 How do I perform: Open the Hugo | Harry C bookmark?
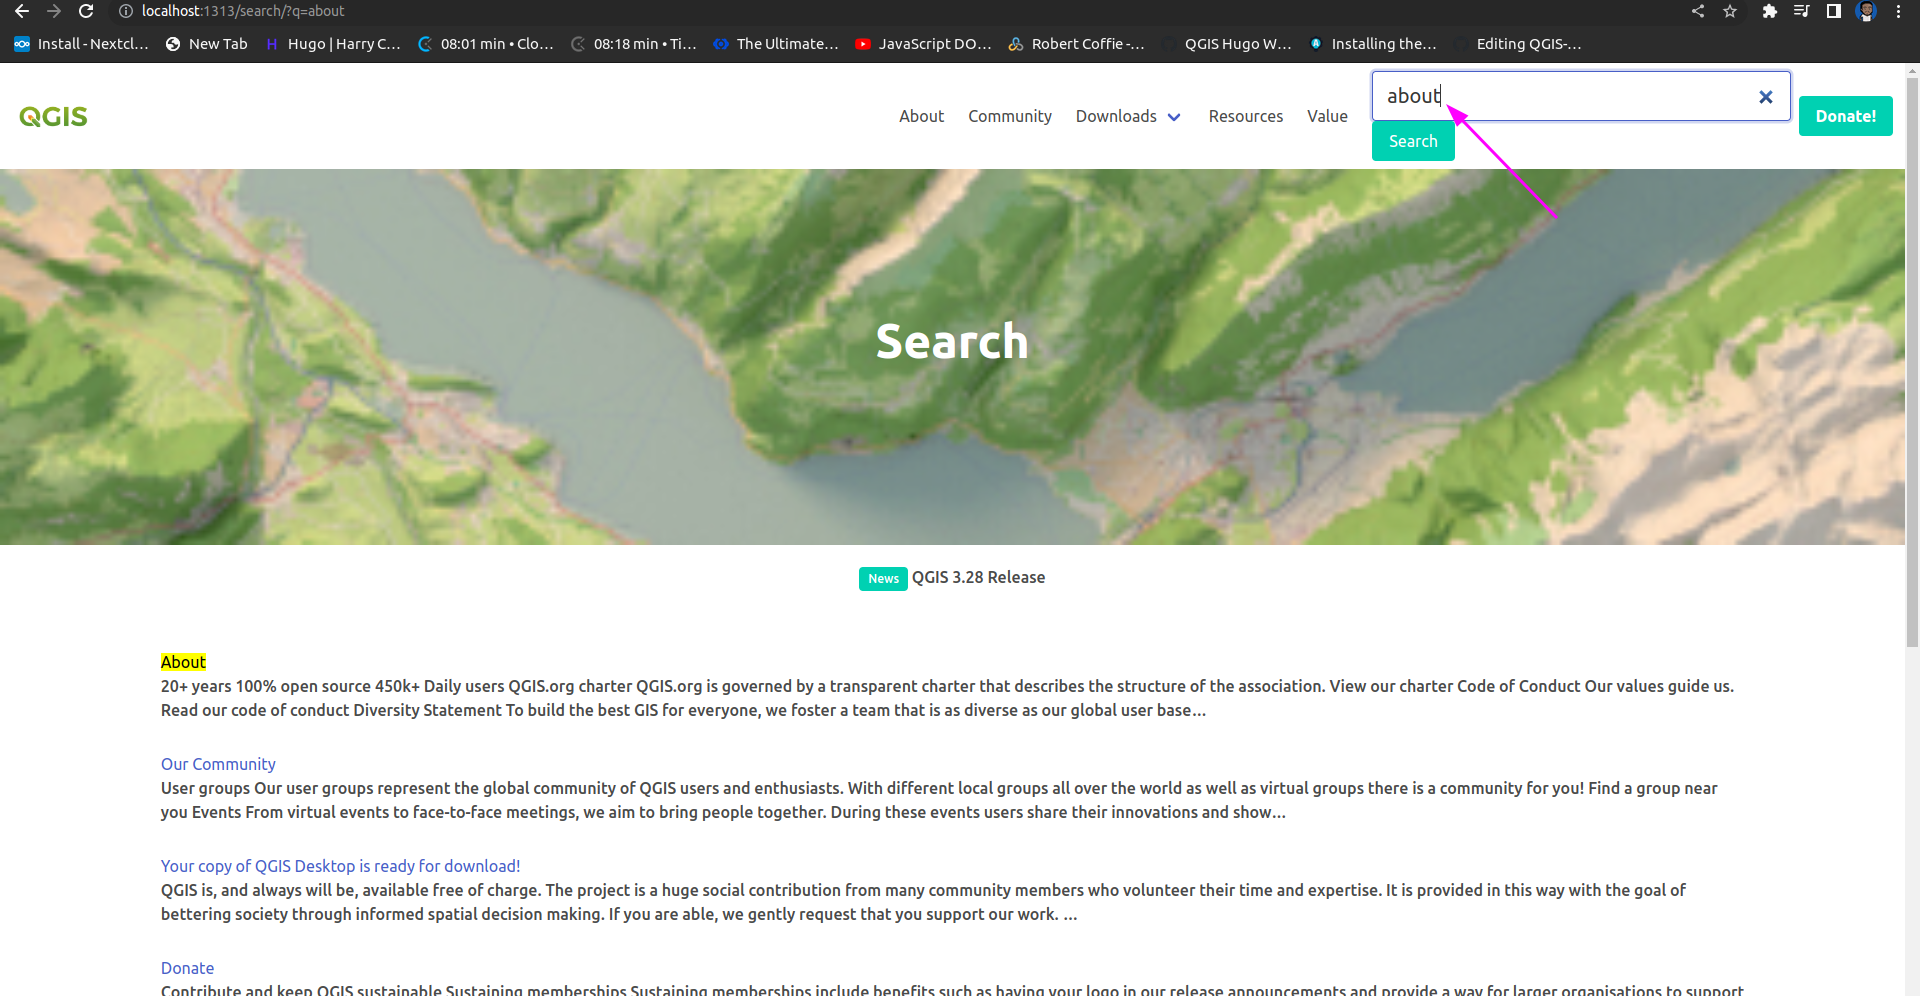pos(333,43)
